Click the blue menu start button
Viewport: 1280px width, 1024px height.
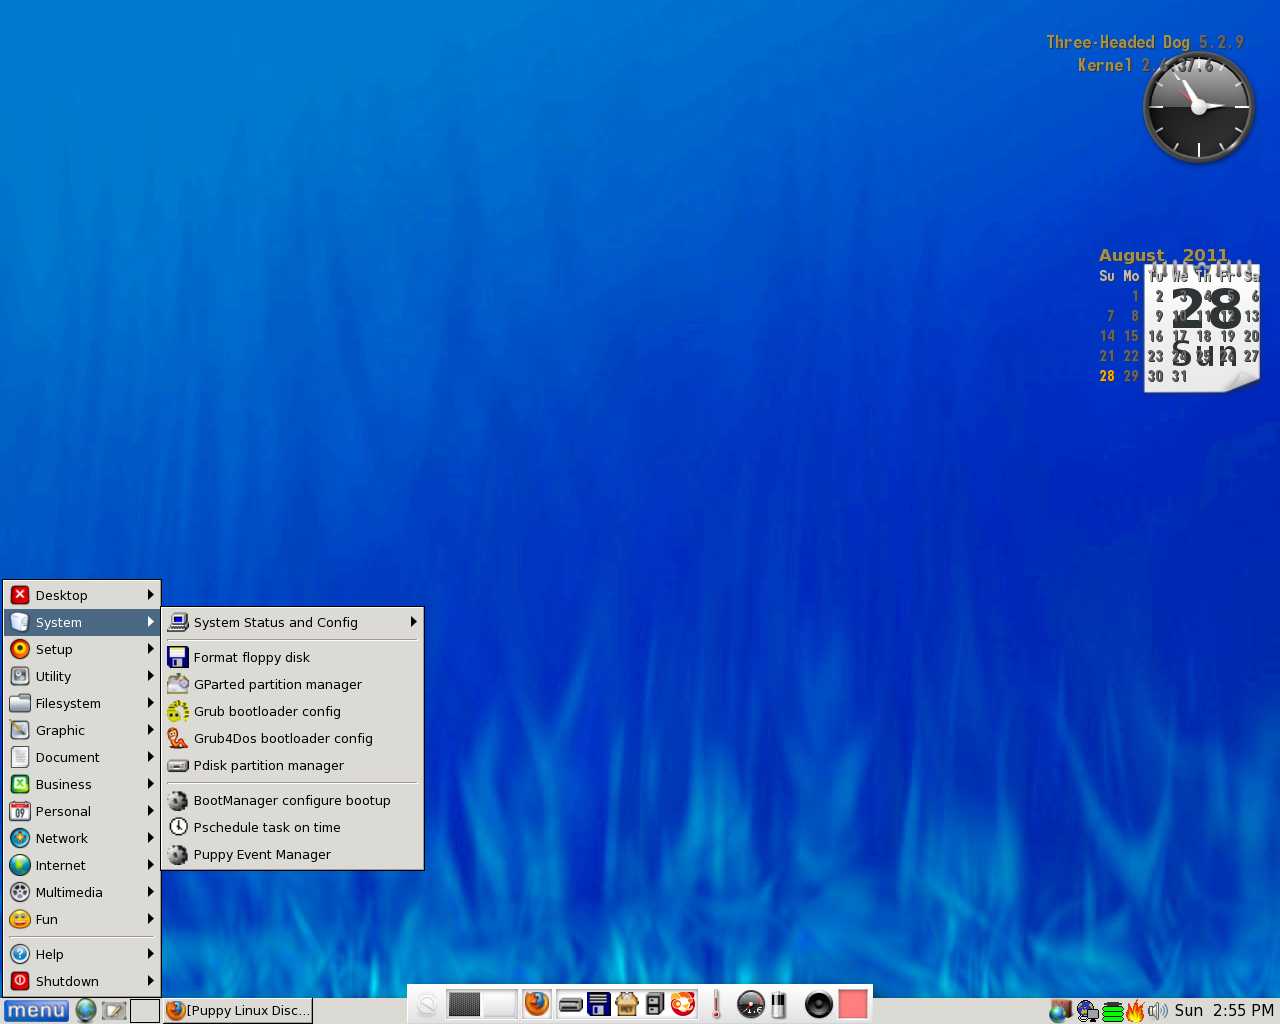click(36, 1011)
